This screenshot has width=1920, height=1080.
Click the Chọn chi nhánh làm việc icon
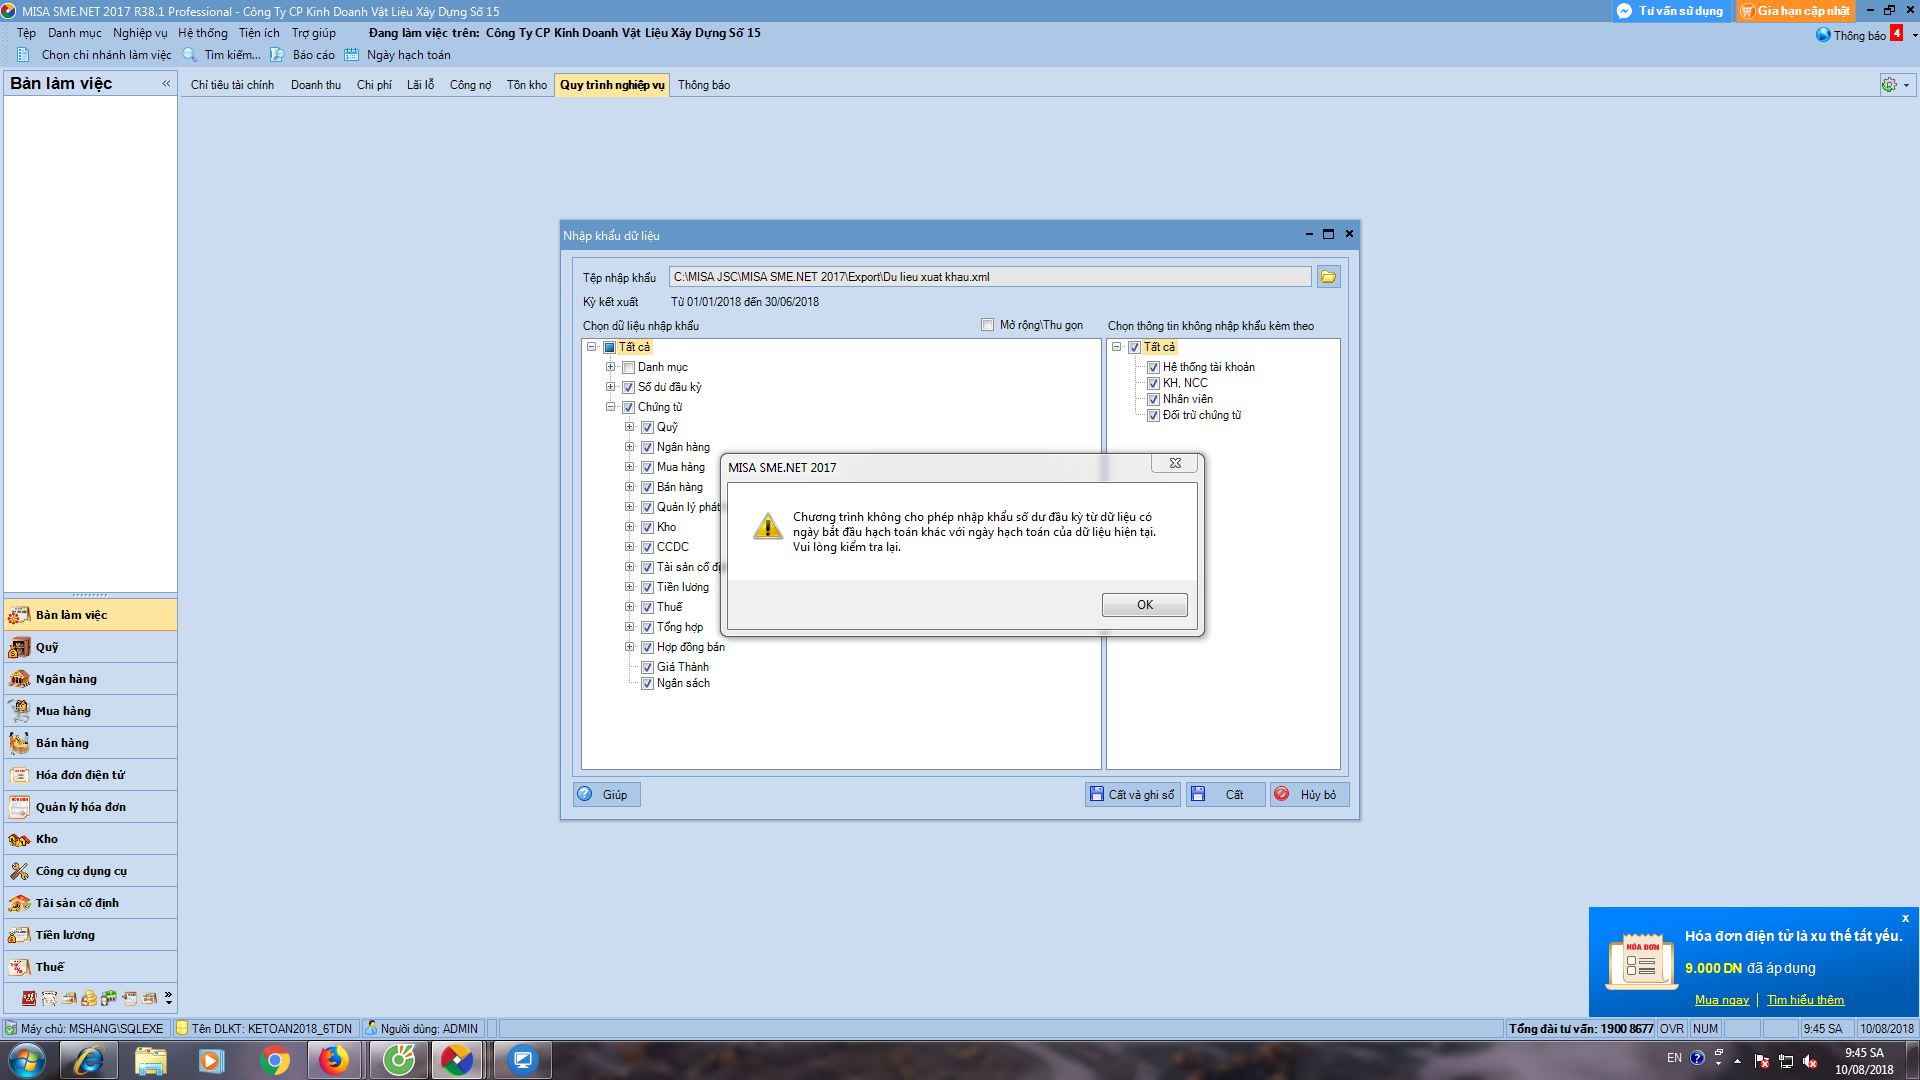[x=23, y=55]
